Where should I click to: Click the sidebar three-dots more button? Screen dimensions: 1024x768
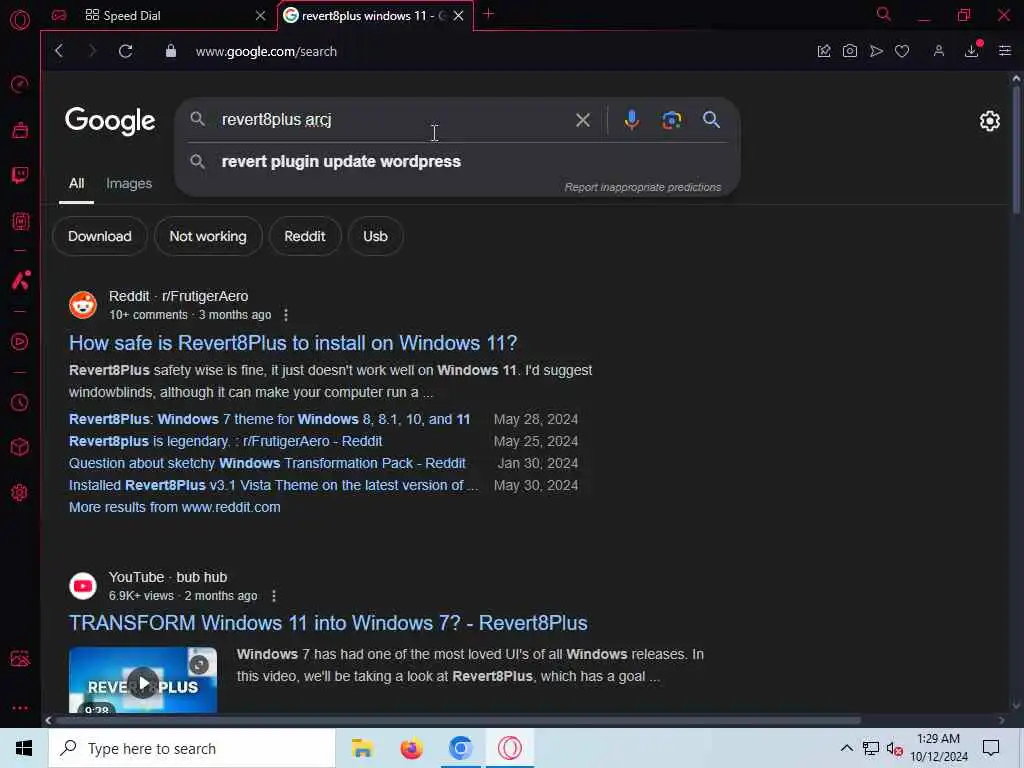[20, 708]
